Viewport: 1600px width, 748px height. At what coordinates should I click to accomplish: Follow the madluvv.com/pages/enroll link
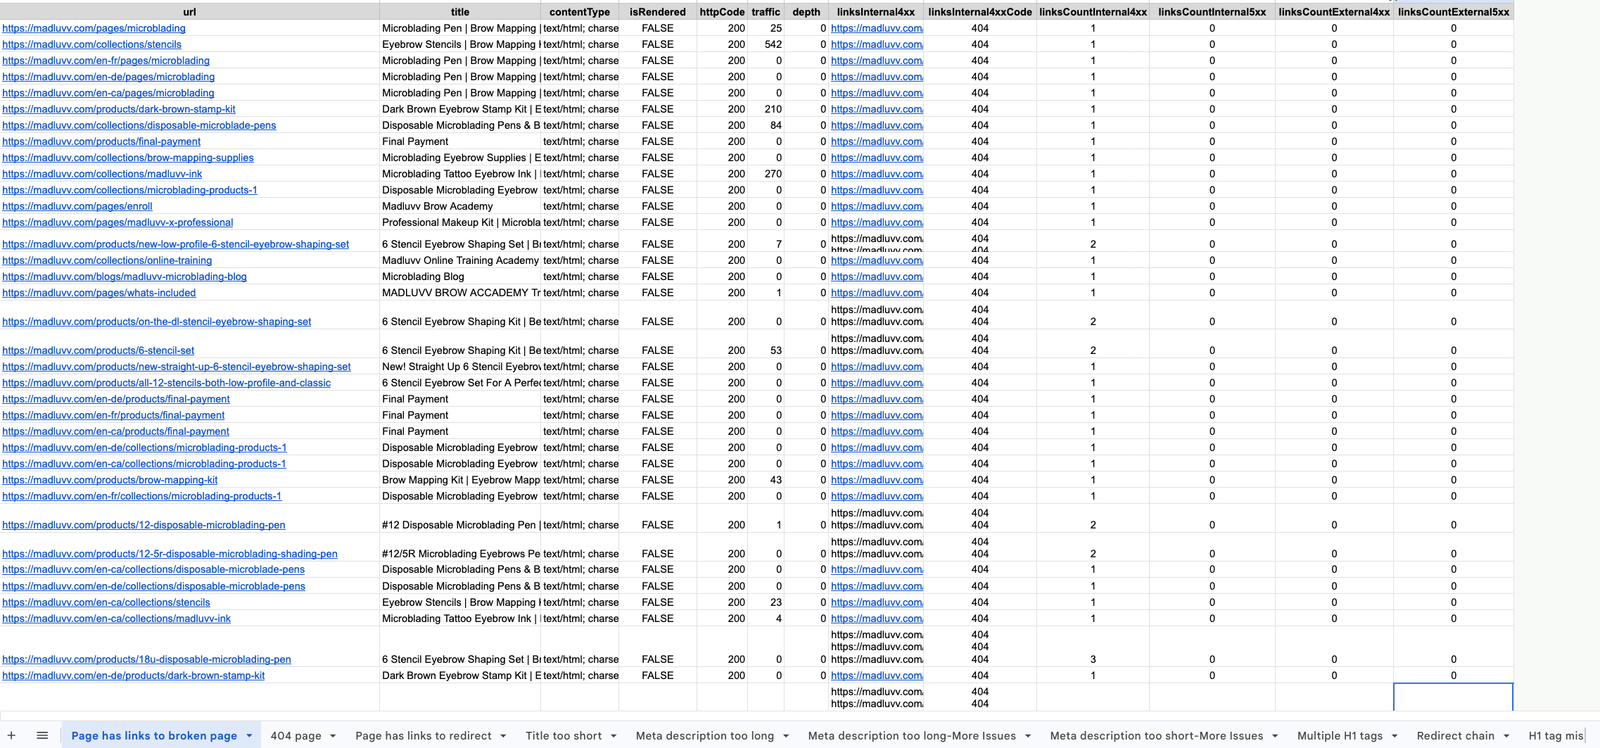pos(77,206)
